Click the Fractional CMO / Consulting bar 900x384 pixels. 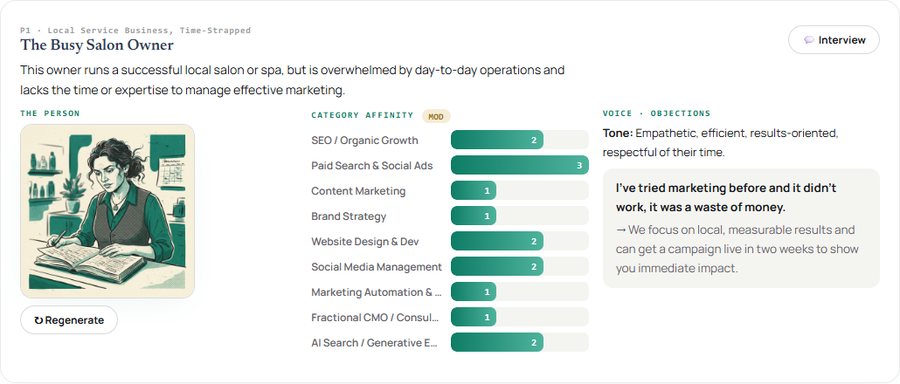519,317
